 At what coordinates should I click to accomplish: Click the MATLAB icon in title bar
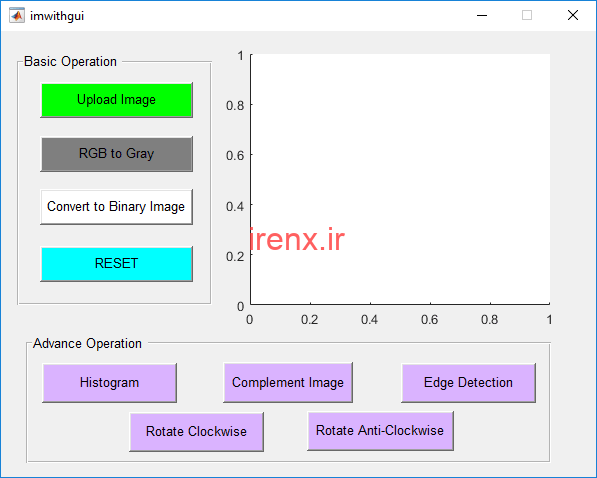click(17, 16)
